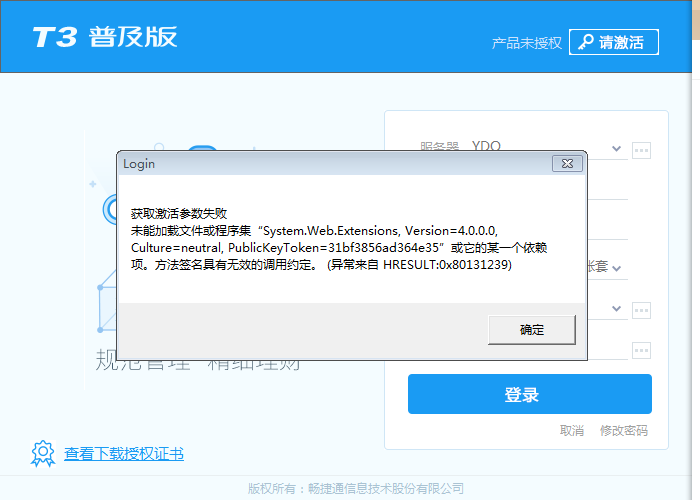700x500 pixels.
Task: Click the 取消 link
Action: (x=572, y=430)
